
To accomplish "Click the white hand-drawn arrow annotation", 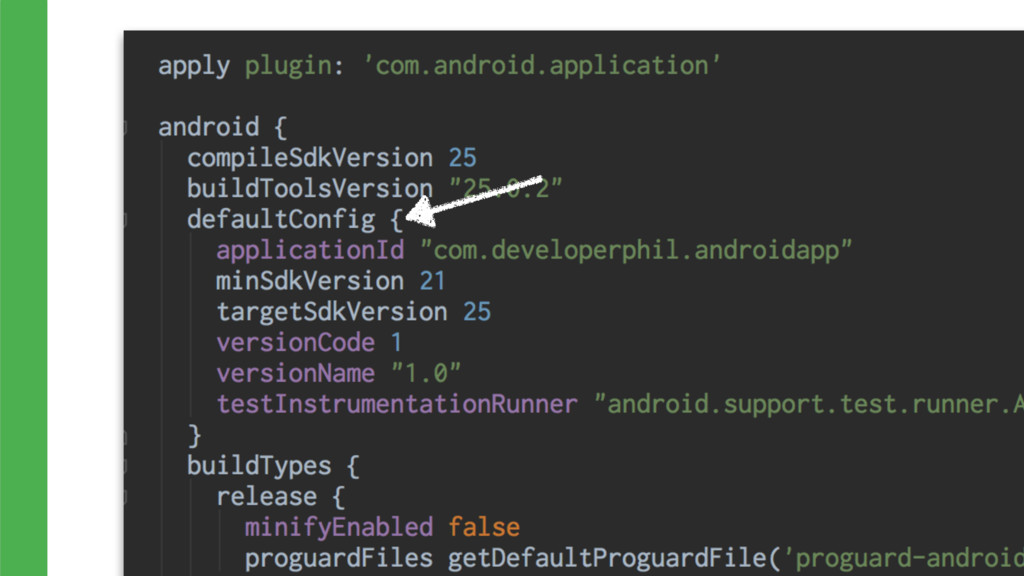I will coord(474,200).
